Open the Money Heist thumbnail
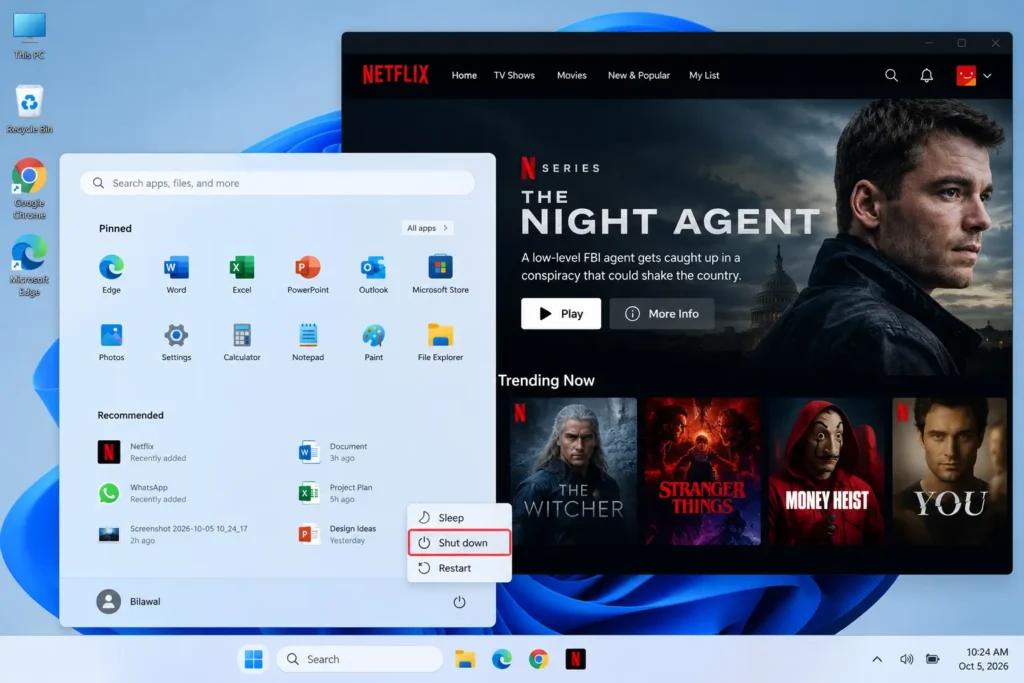 (826, 471)
